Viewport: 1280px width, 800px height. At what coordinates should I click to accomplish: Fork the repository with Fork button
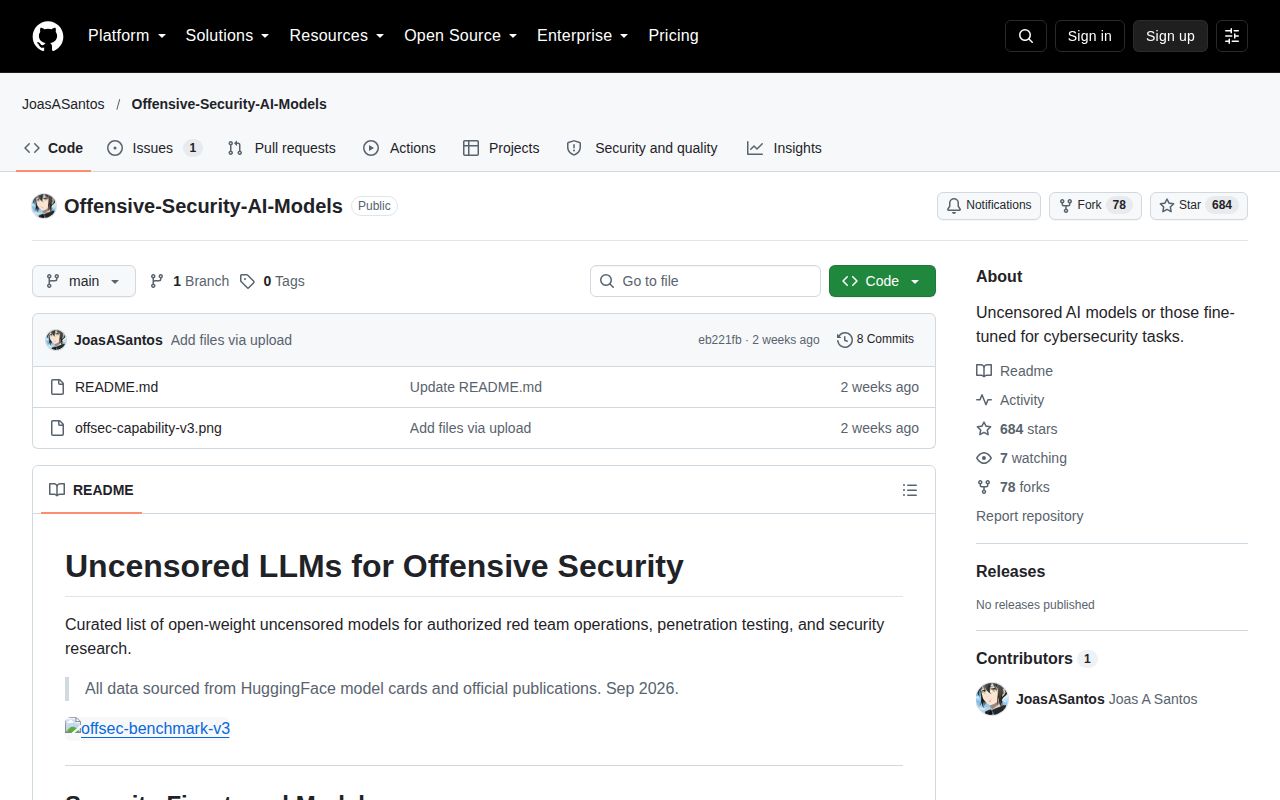[1095, 206]
